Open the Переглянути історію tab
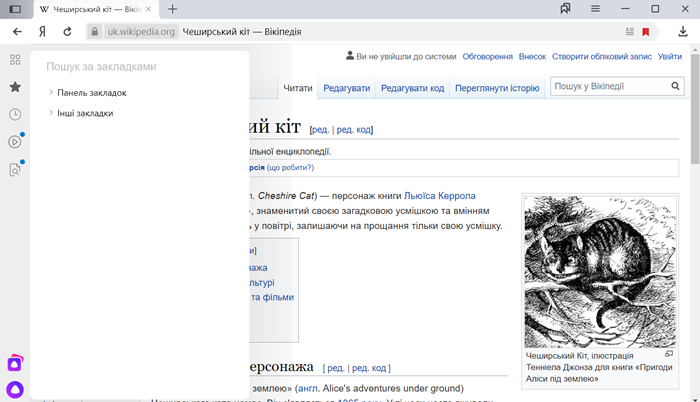Viewport: 700px width, 402px height. tap(497, 88)
